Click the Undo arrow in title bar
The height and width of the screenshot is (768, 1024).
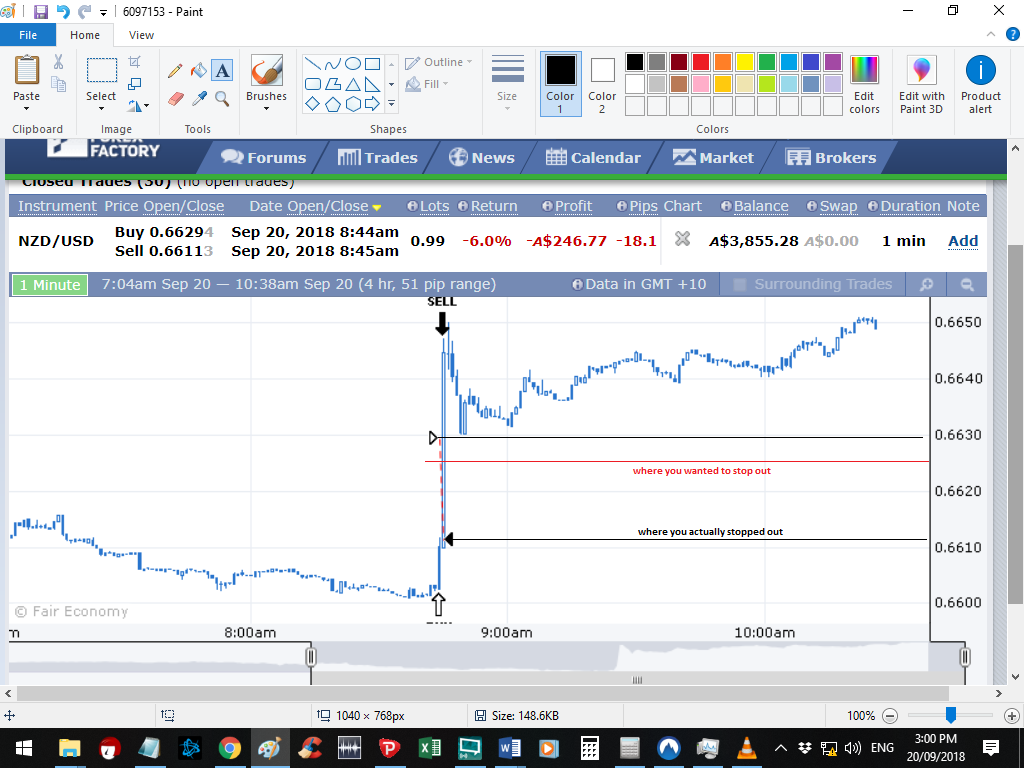63,12
